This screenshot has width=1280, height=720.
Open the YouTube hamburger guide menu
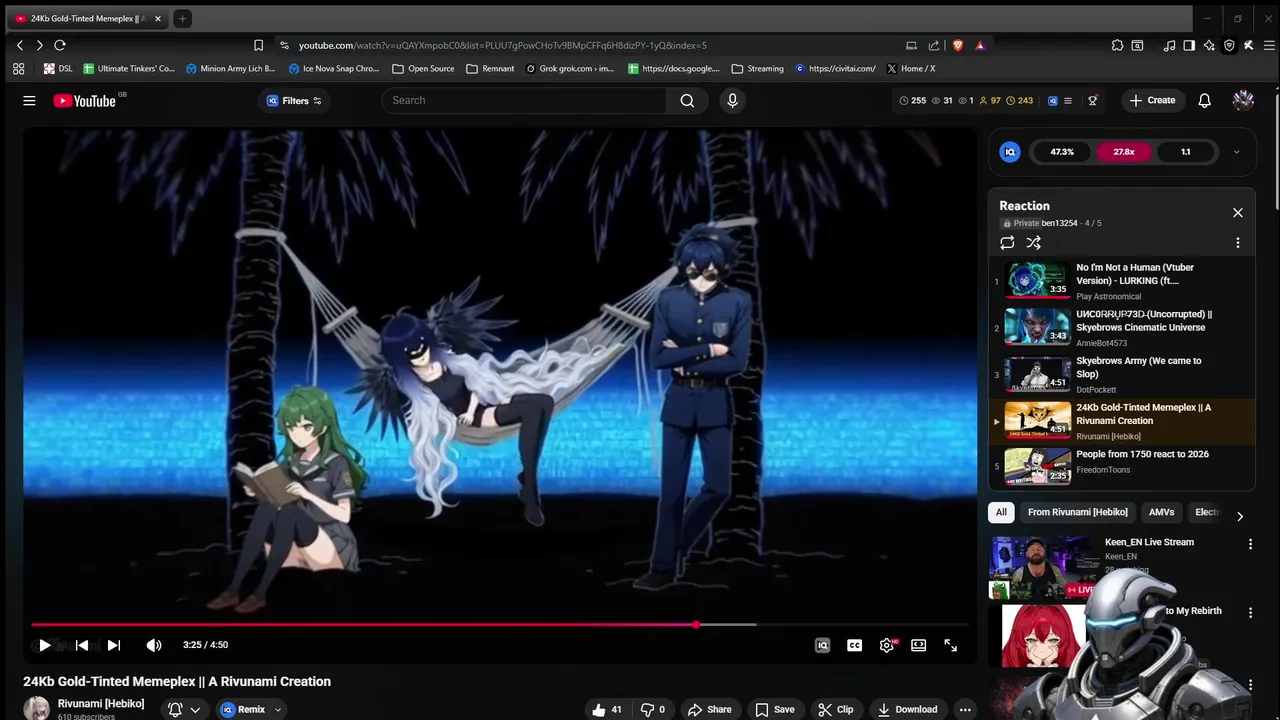pyautogui.click(x=29, y=100)
